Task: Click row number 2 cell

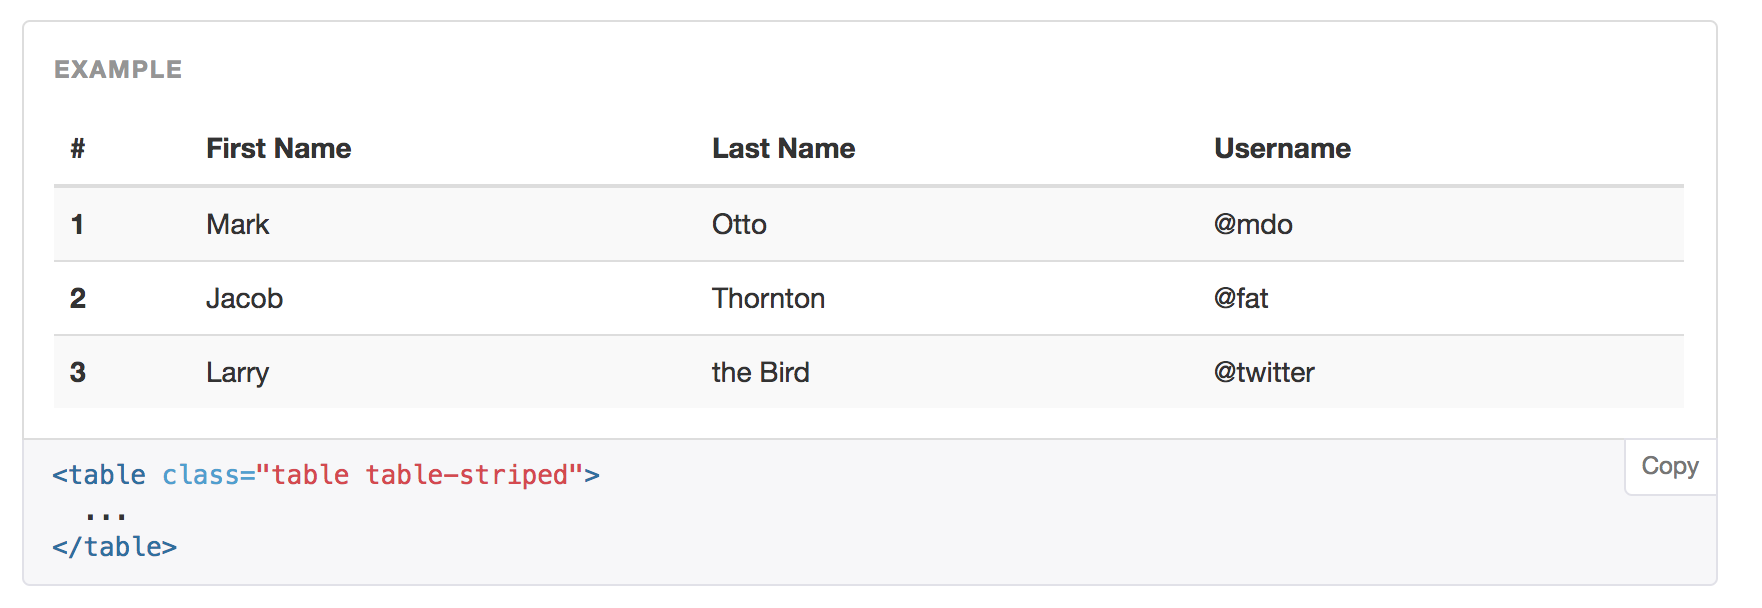Action: (x=78, y=298)
